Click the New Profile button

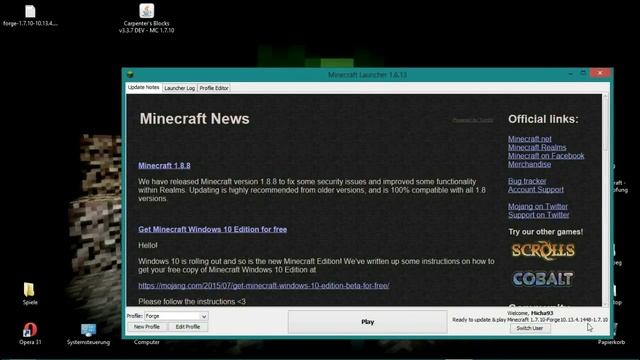coord(147,327)
